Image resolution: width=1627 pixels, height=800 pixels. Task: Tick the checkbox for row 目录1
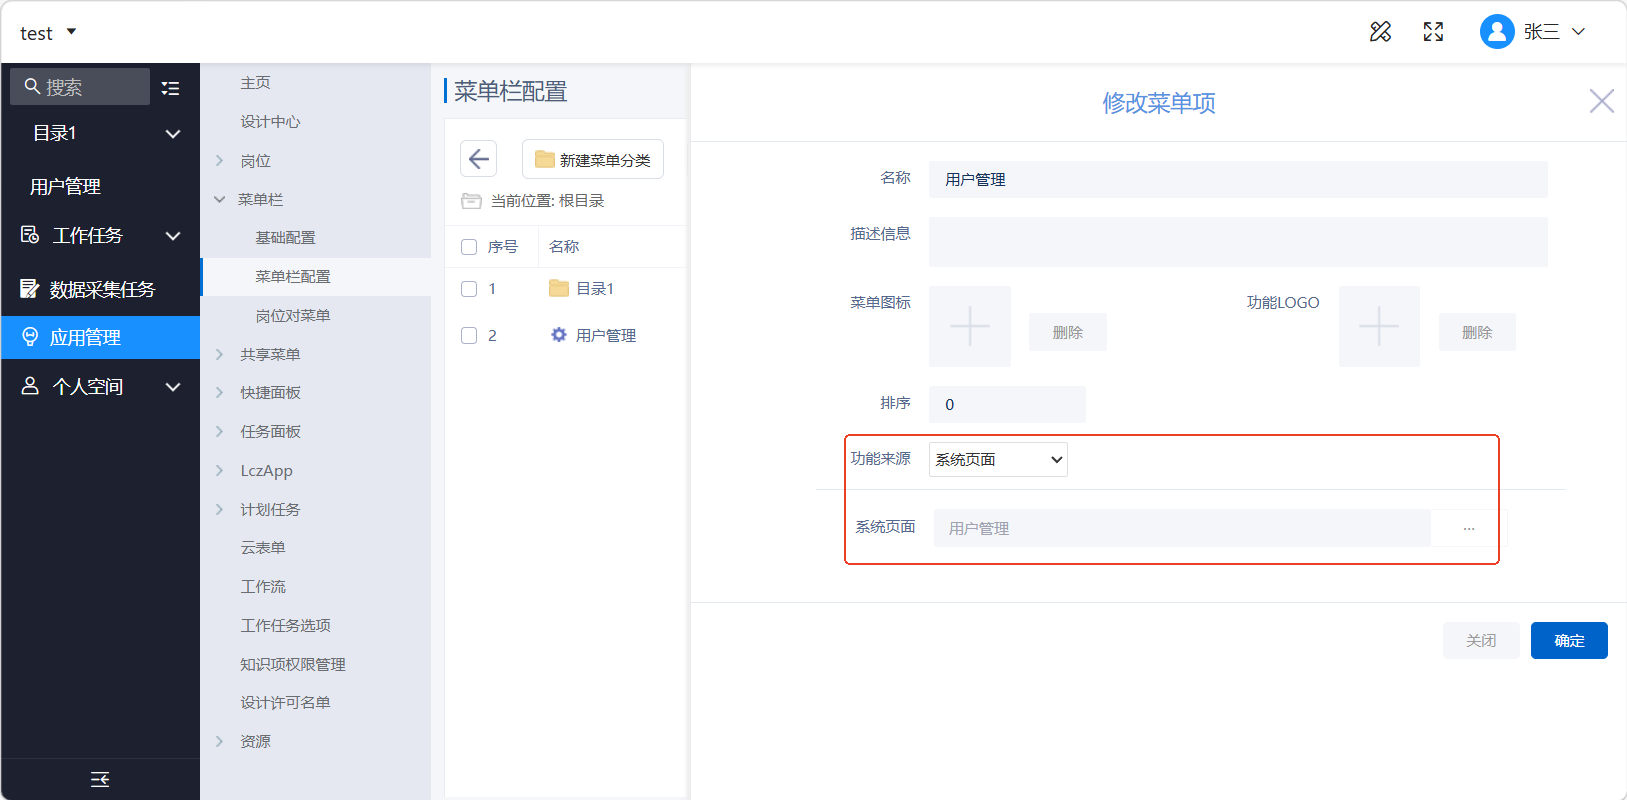469,289
